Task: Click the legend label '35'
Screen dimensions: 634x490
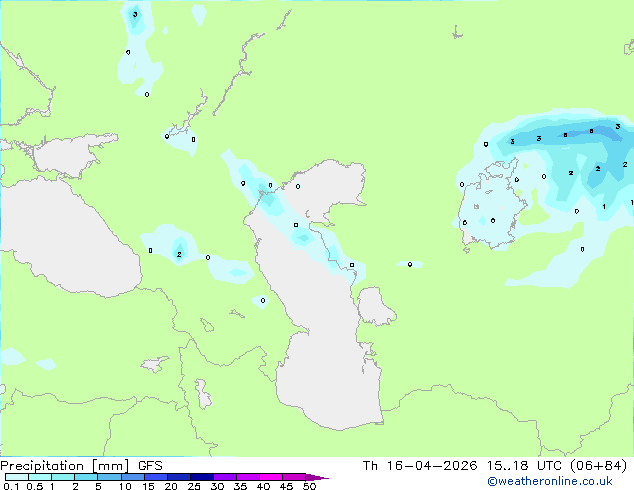Action: [x=240, y=486]
